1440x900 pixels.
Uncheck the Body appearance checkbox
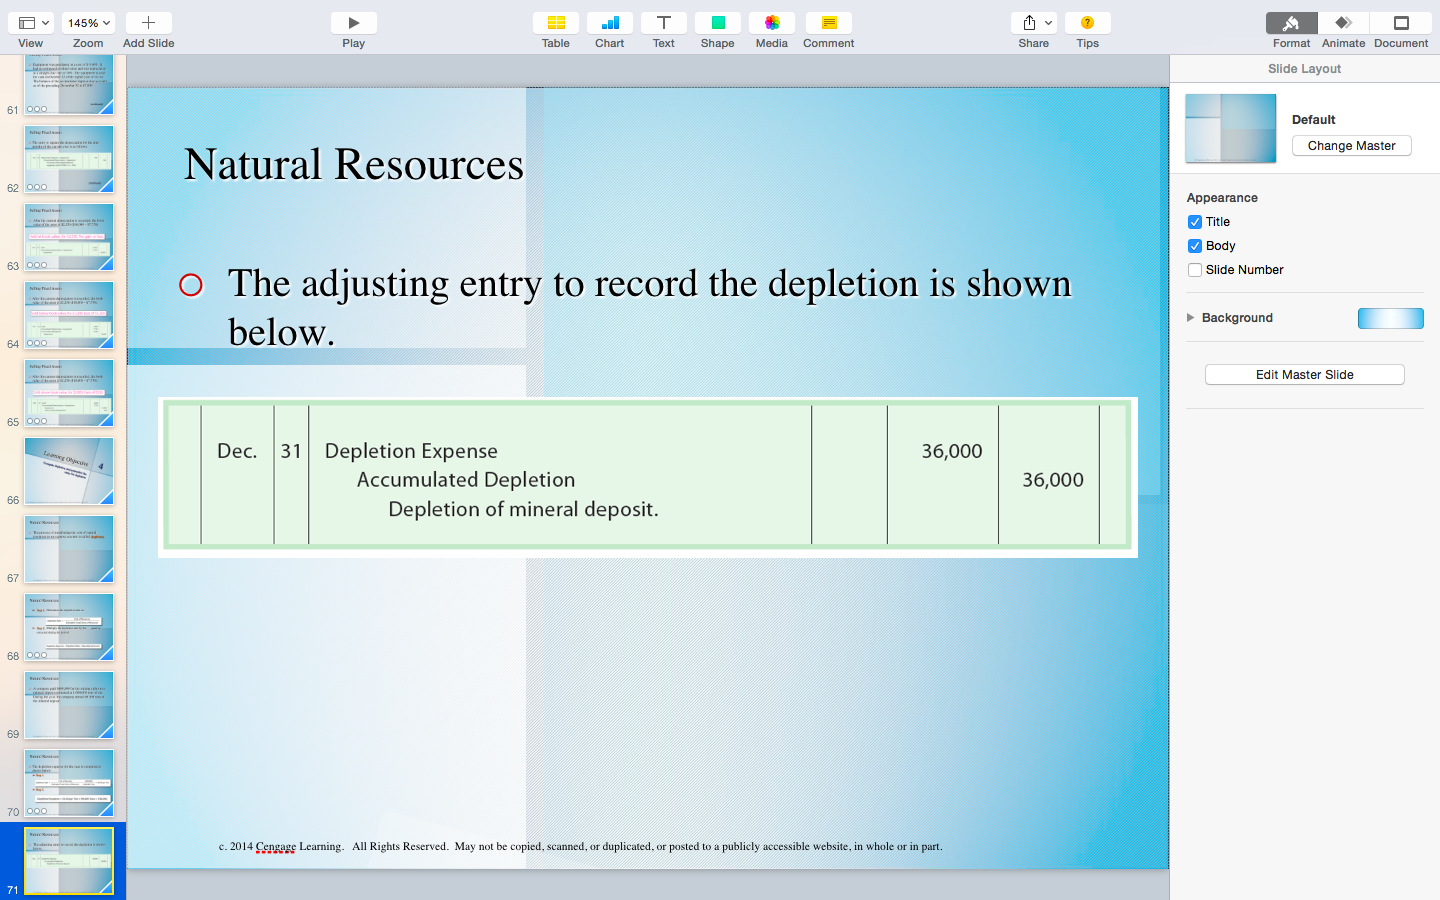pos(1195,246)
